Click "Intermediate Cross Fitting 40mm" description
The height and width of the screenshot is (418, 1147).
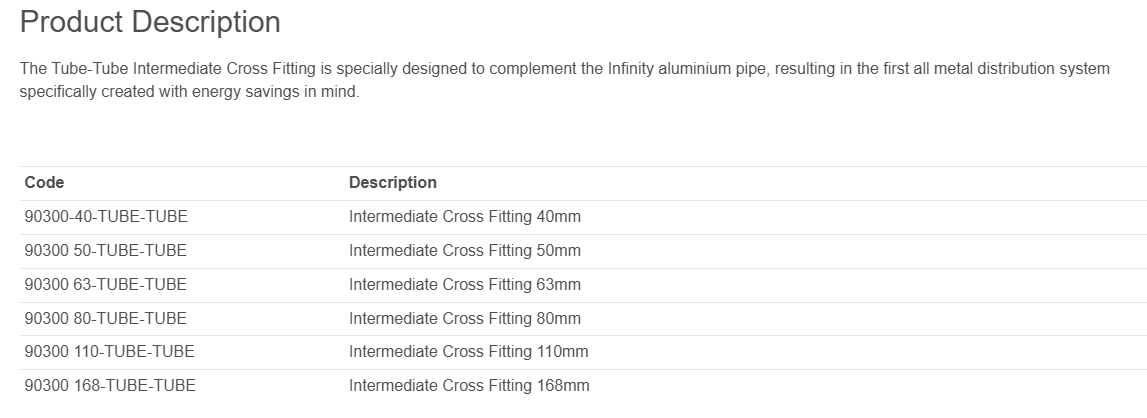coord(465,216)
